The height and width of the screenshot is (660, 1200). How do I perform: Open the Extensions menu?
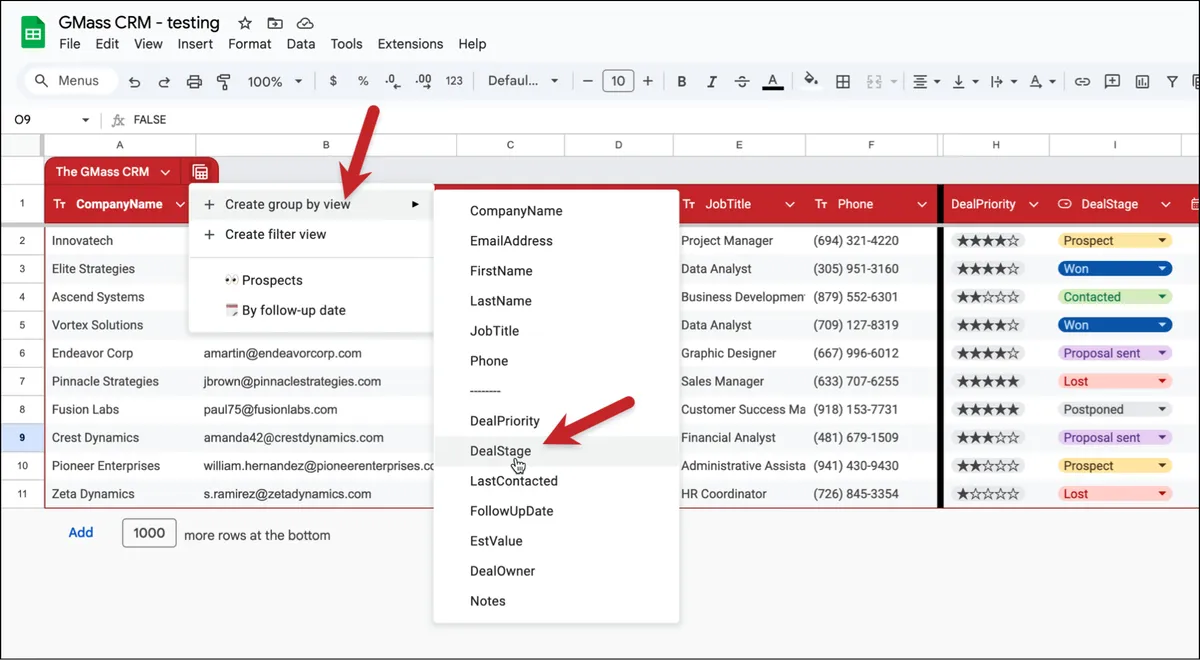[410, 44]
